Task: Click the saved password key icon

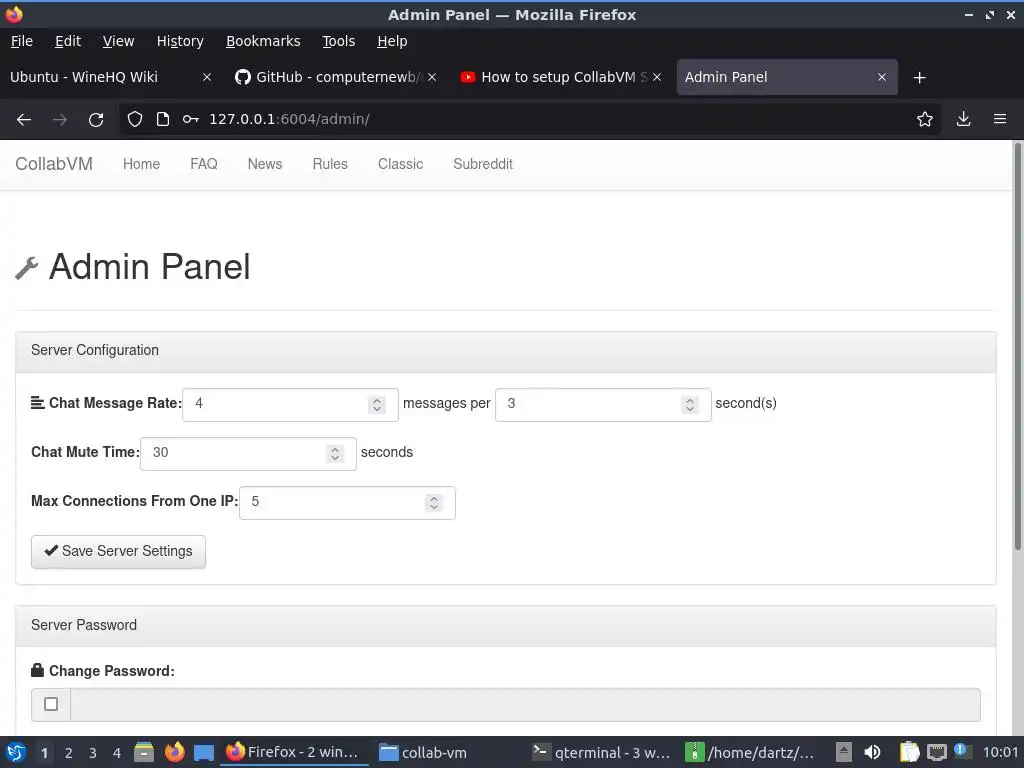Action: (191, 119)
